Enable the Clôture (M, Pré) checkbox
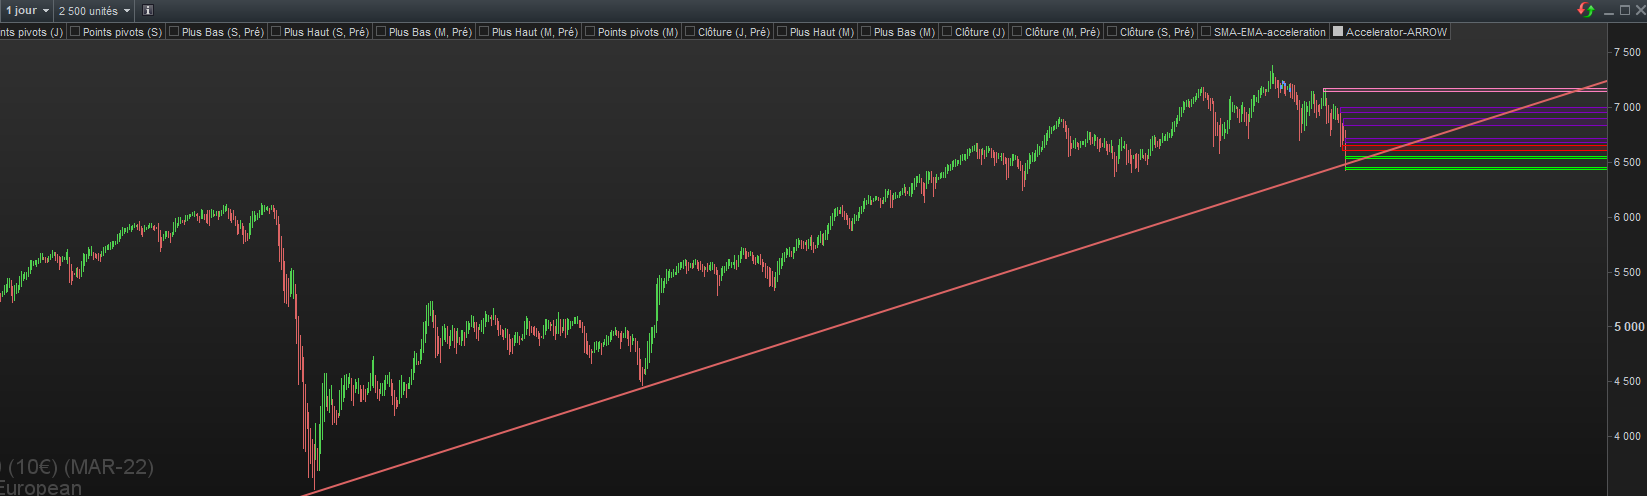The image size is (1647, 496). [1017, 32]
